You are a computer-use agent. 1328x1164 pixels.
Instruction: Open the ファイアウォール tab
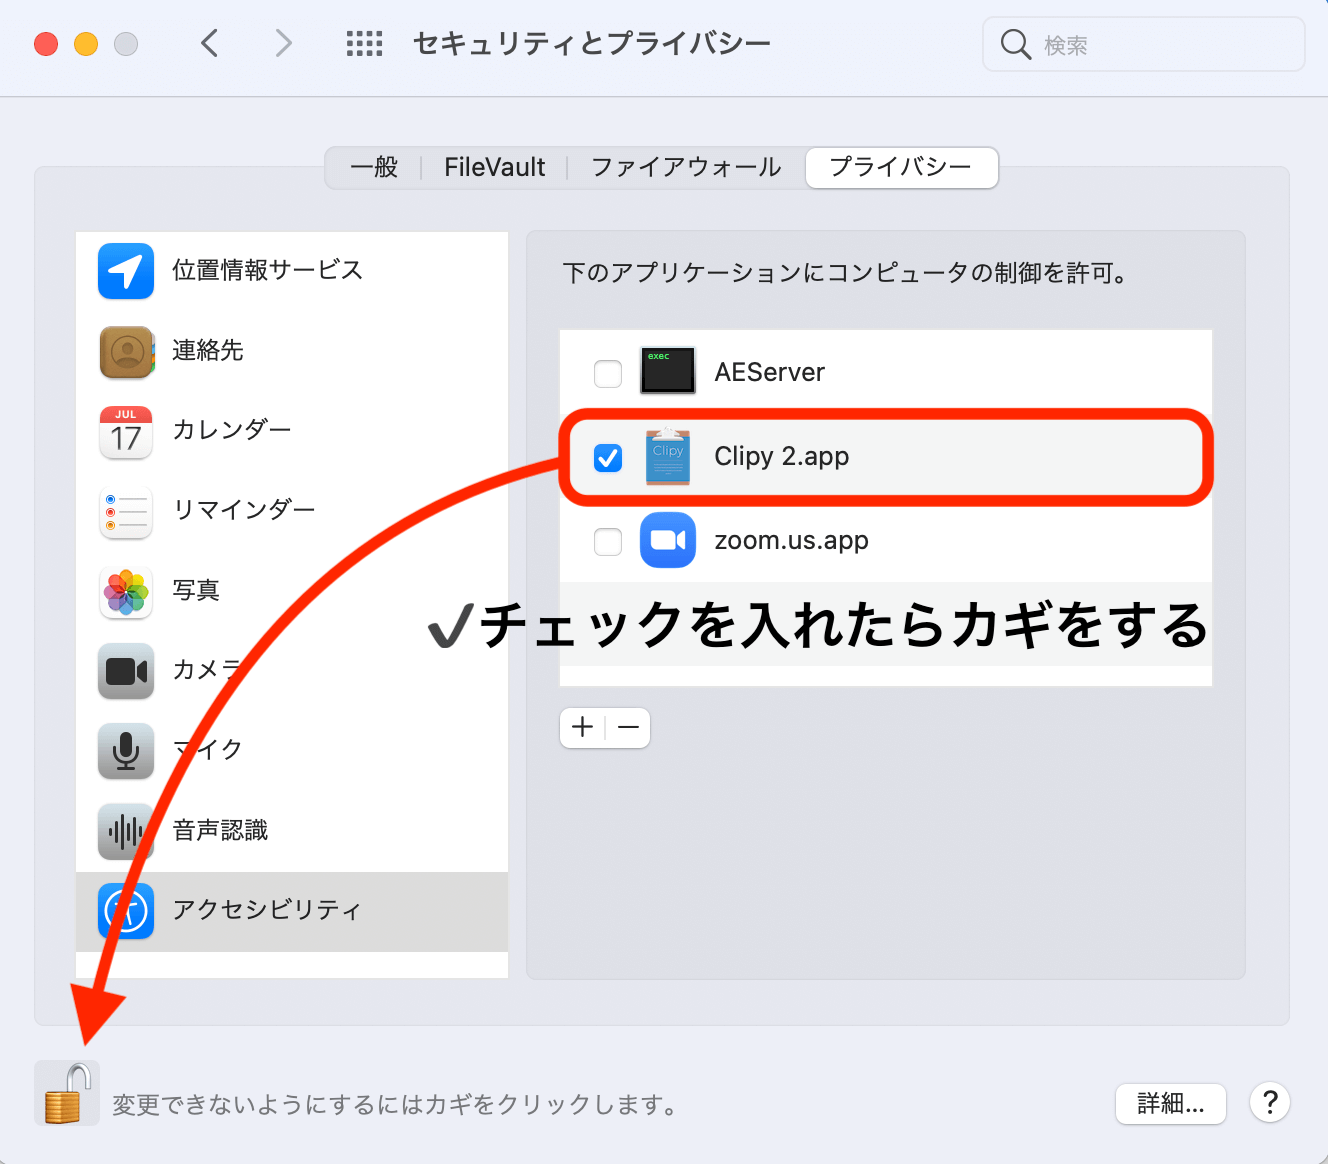click(x=685, y=167)
